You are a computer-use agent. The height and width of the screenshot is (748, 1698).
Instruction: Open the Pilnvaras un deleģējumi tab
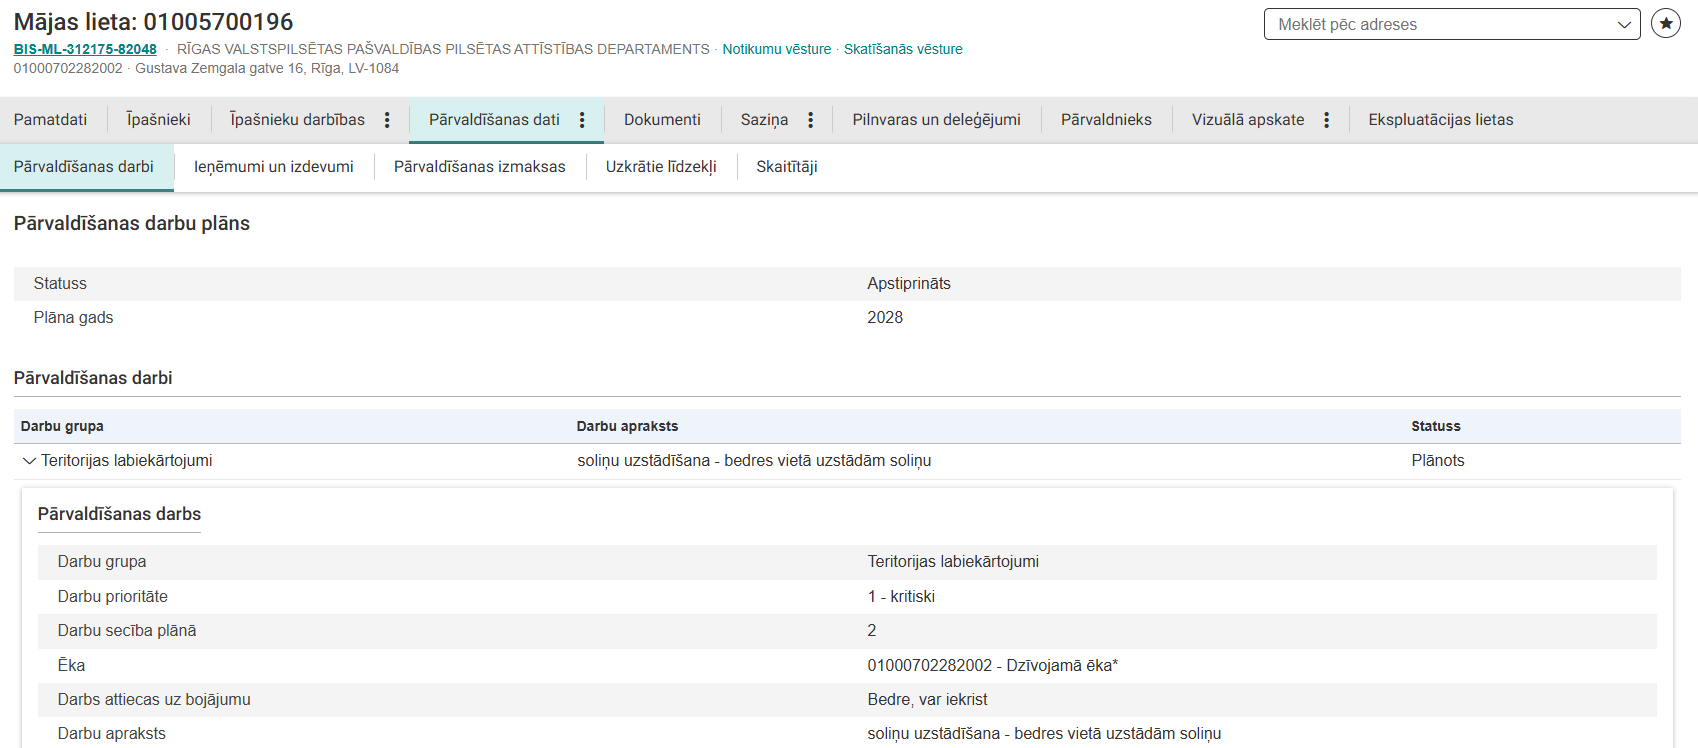936,120
